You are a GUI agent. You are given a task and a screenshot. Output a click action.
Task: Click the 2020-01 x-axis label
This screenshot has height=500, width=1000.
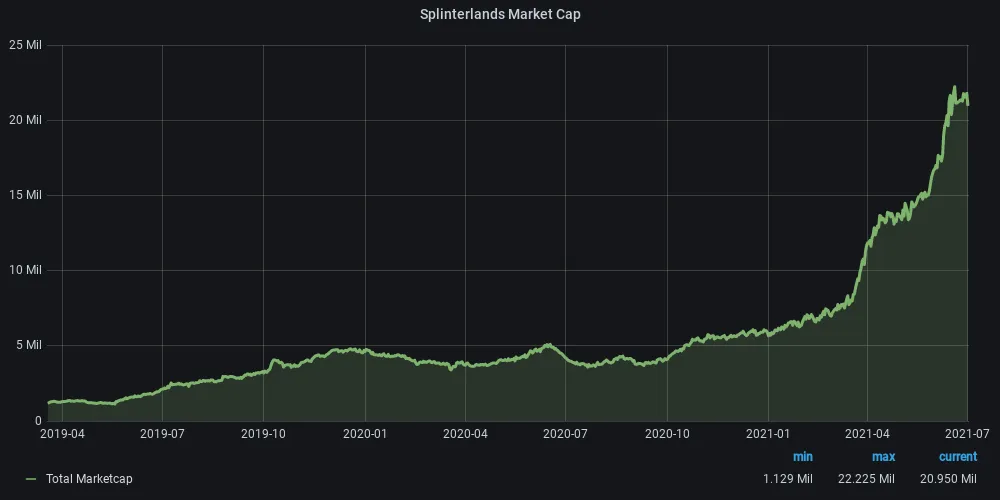(365, 434)
